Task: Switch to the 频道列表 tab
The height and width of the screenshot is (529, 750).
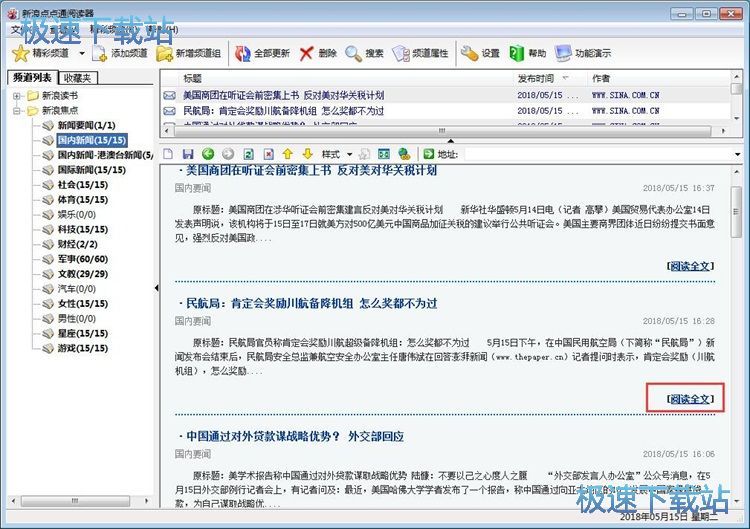Action: click(32, 77)
